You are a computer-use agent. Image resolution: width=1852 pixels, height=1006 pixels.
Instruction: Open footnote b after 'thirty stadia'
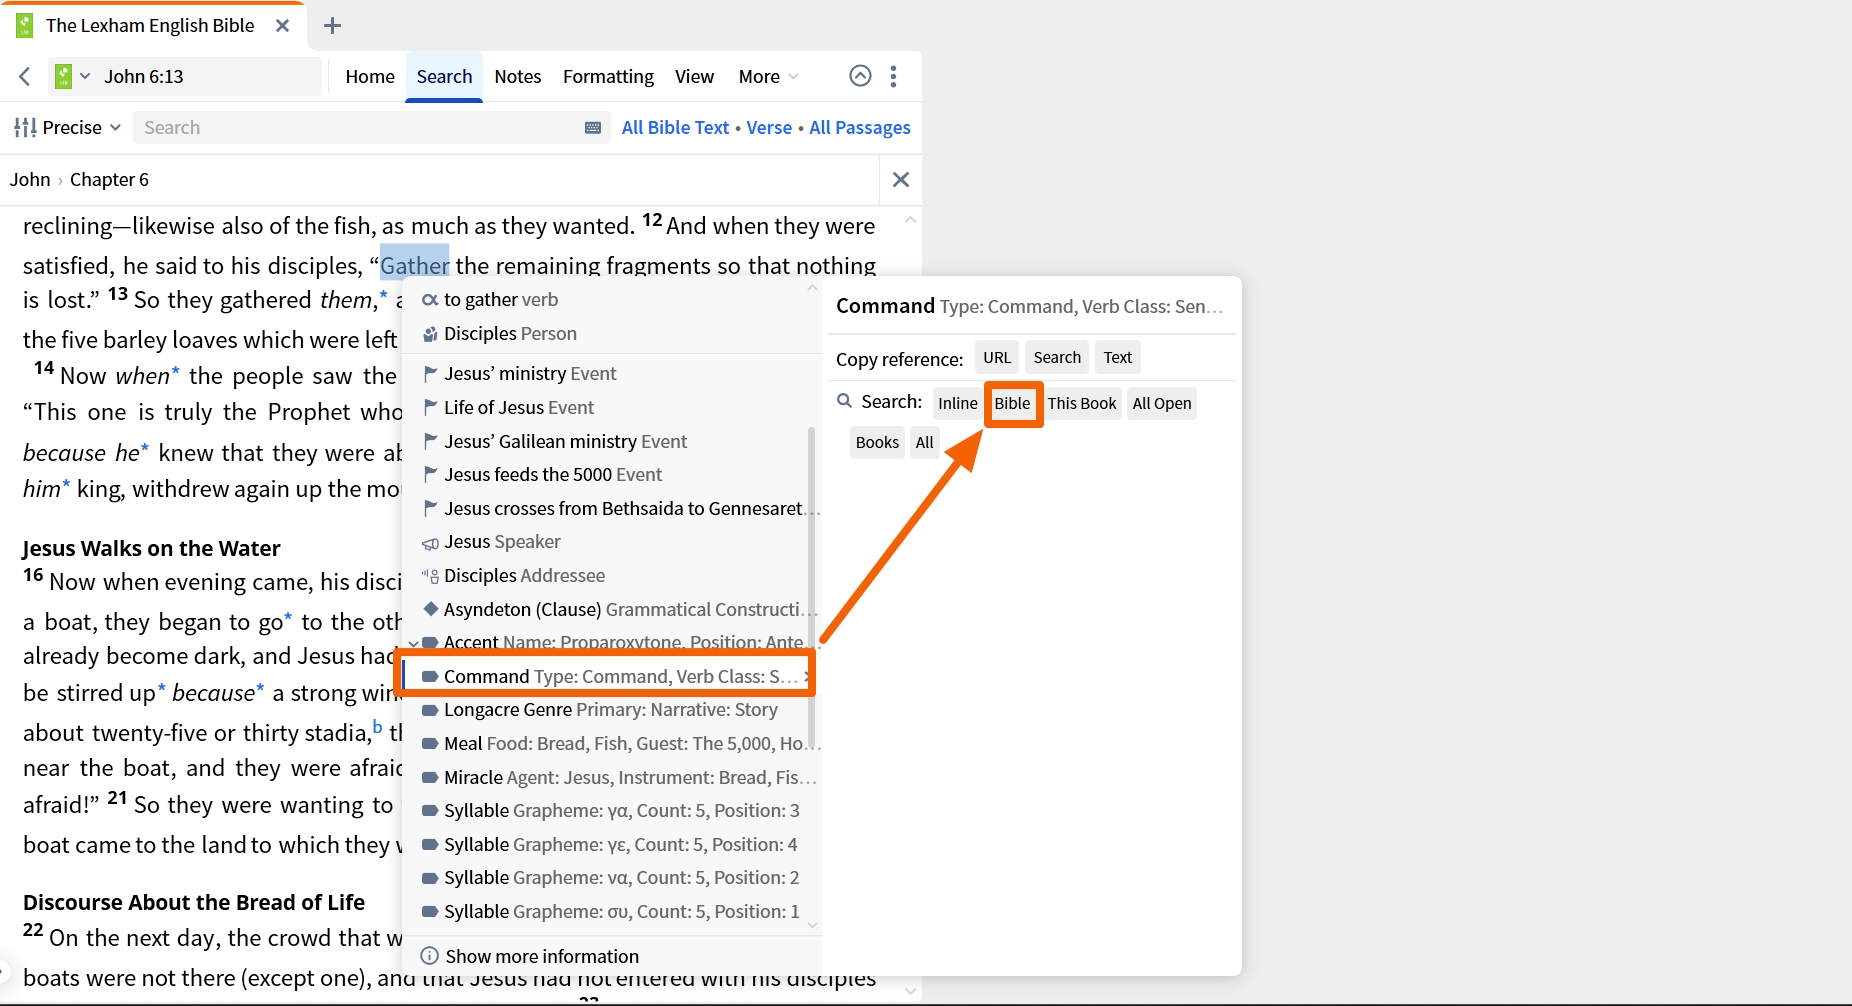[378, 727]
